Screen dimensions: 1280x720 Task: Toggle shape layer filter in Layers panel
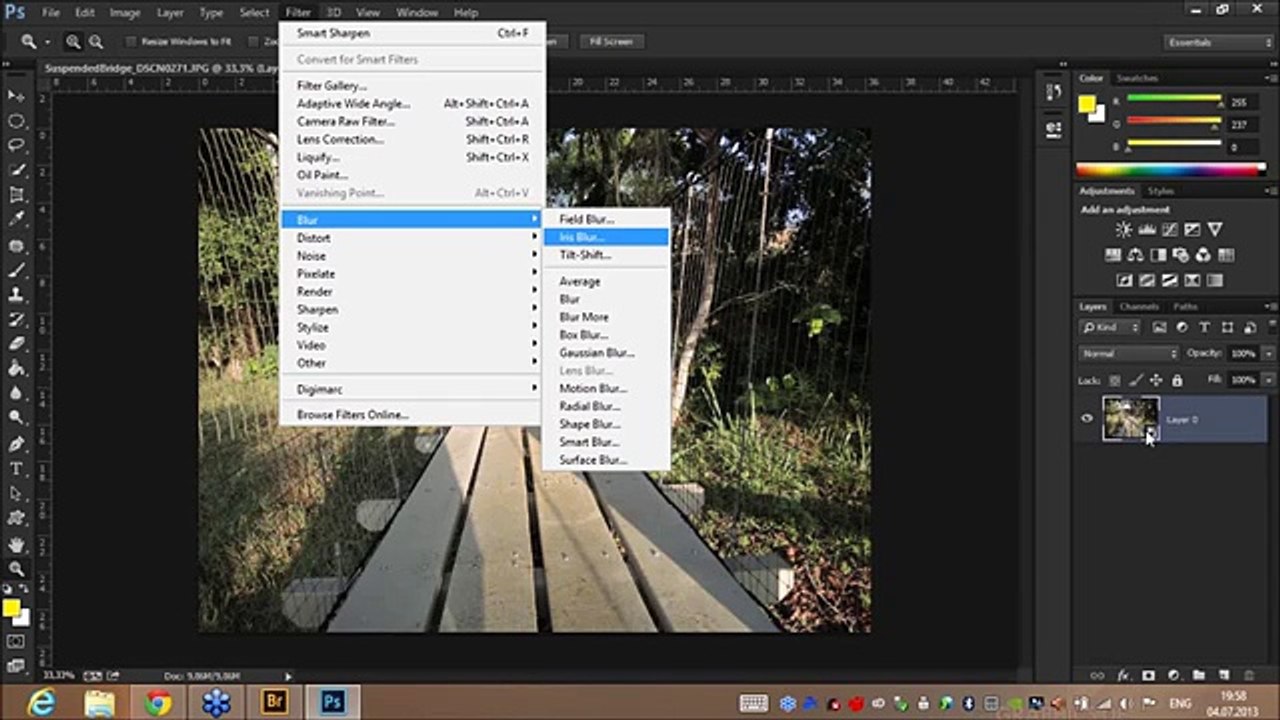pyautogui.click(x=1226, y=327)
